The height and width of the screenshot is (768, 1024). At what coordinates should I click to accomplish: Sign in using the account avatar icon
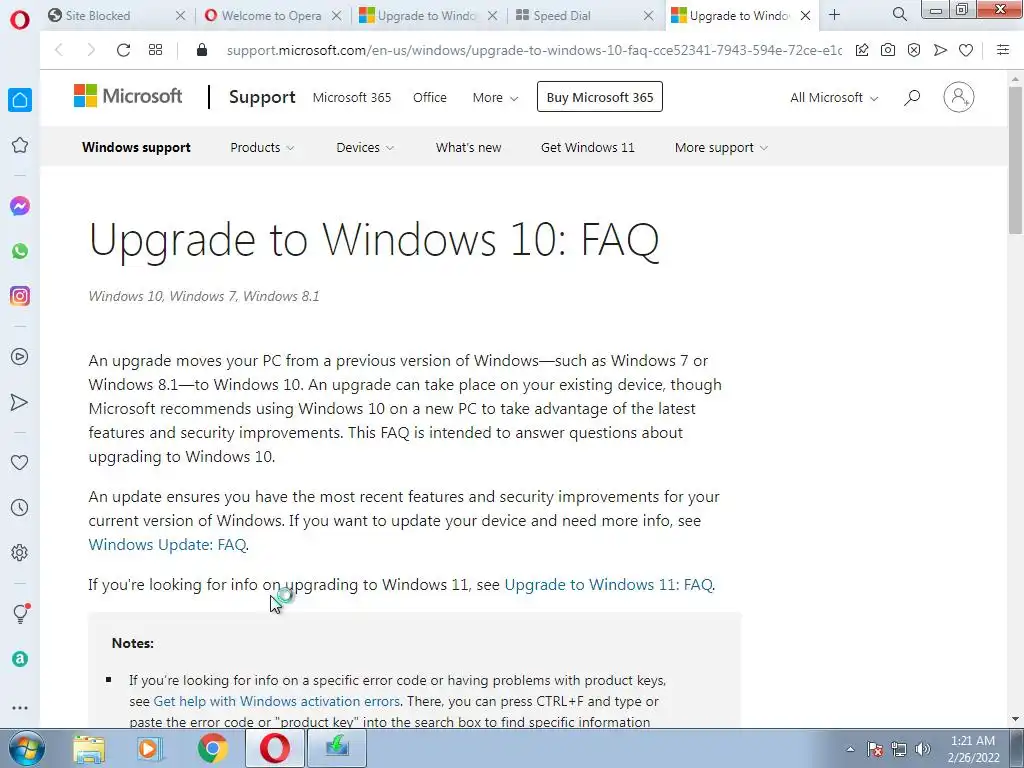tap(959, 97)
